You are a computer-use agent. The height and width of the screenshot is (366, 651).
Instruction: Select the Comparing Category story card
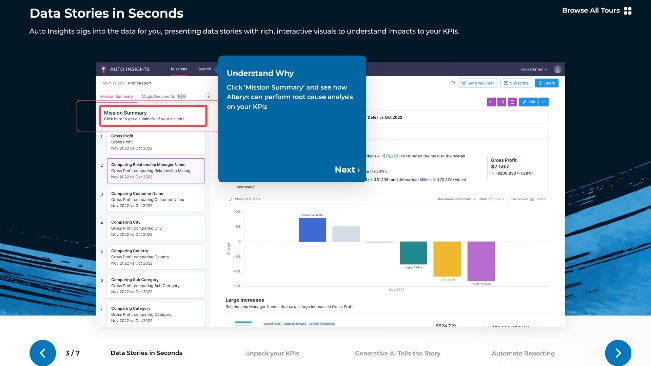tap(156, 314)
